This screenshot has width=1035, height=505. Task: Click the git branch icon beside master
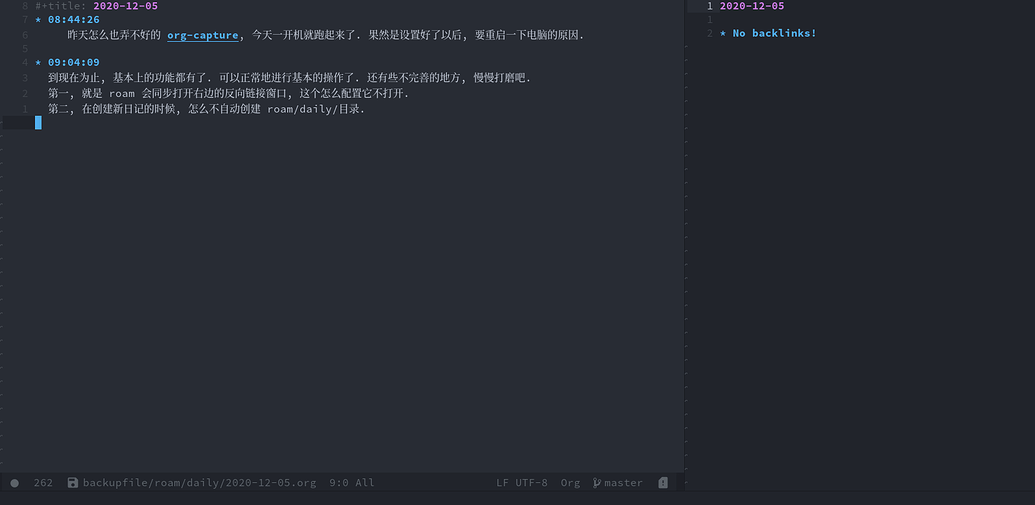tap(596, 483)
